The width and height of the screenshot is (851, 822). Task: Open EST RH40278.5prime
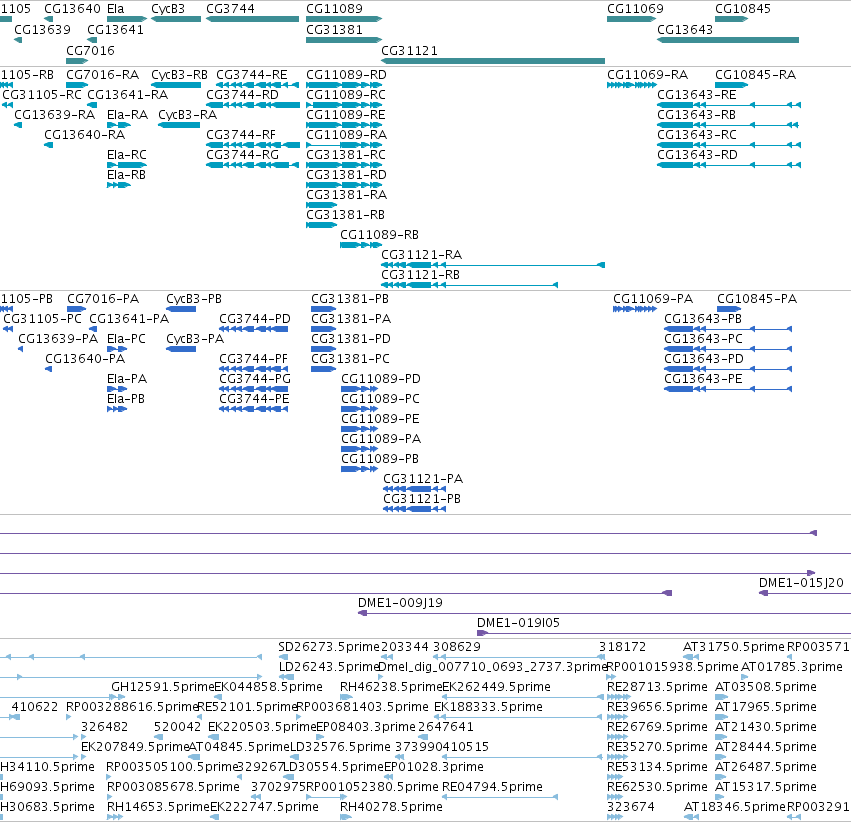[x=391, y=807]
